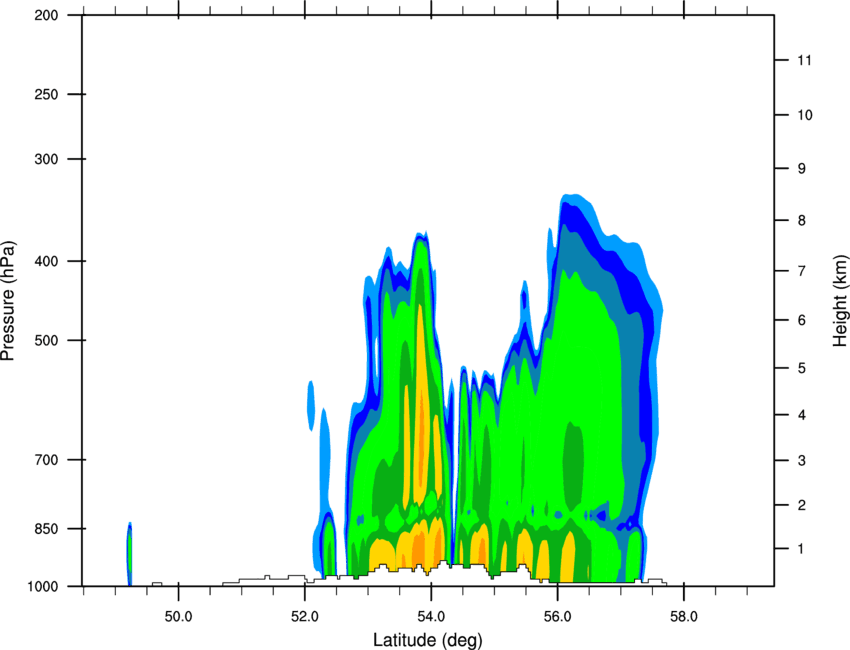Pick the 2 km height label
Viewport: 850px width, 650px height.
[802, 505]
